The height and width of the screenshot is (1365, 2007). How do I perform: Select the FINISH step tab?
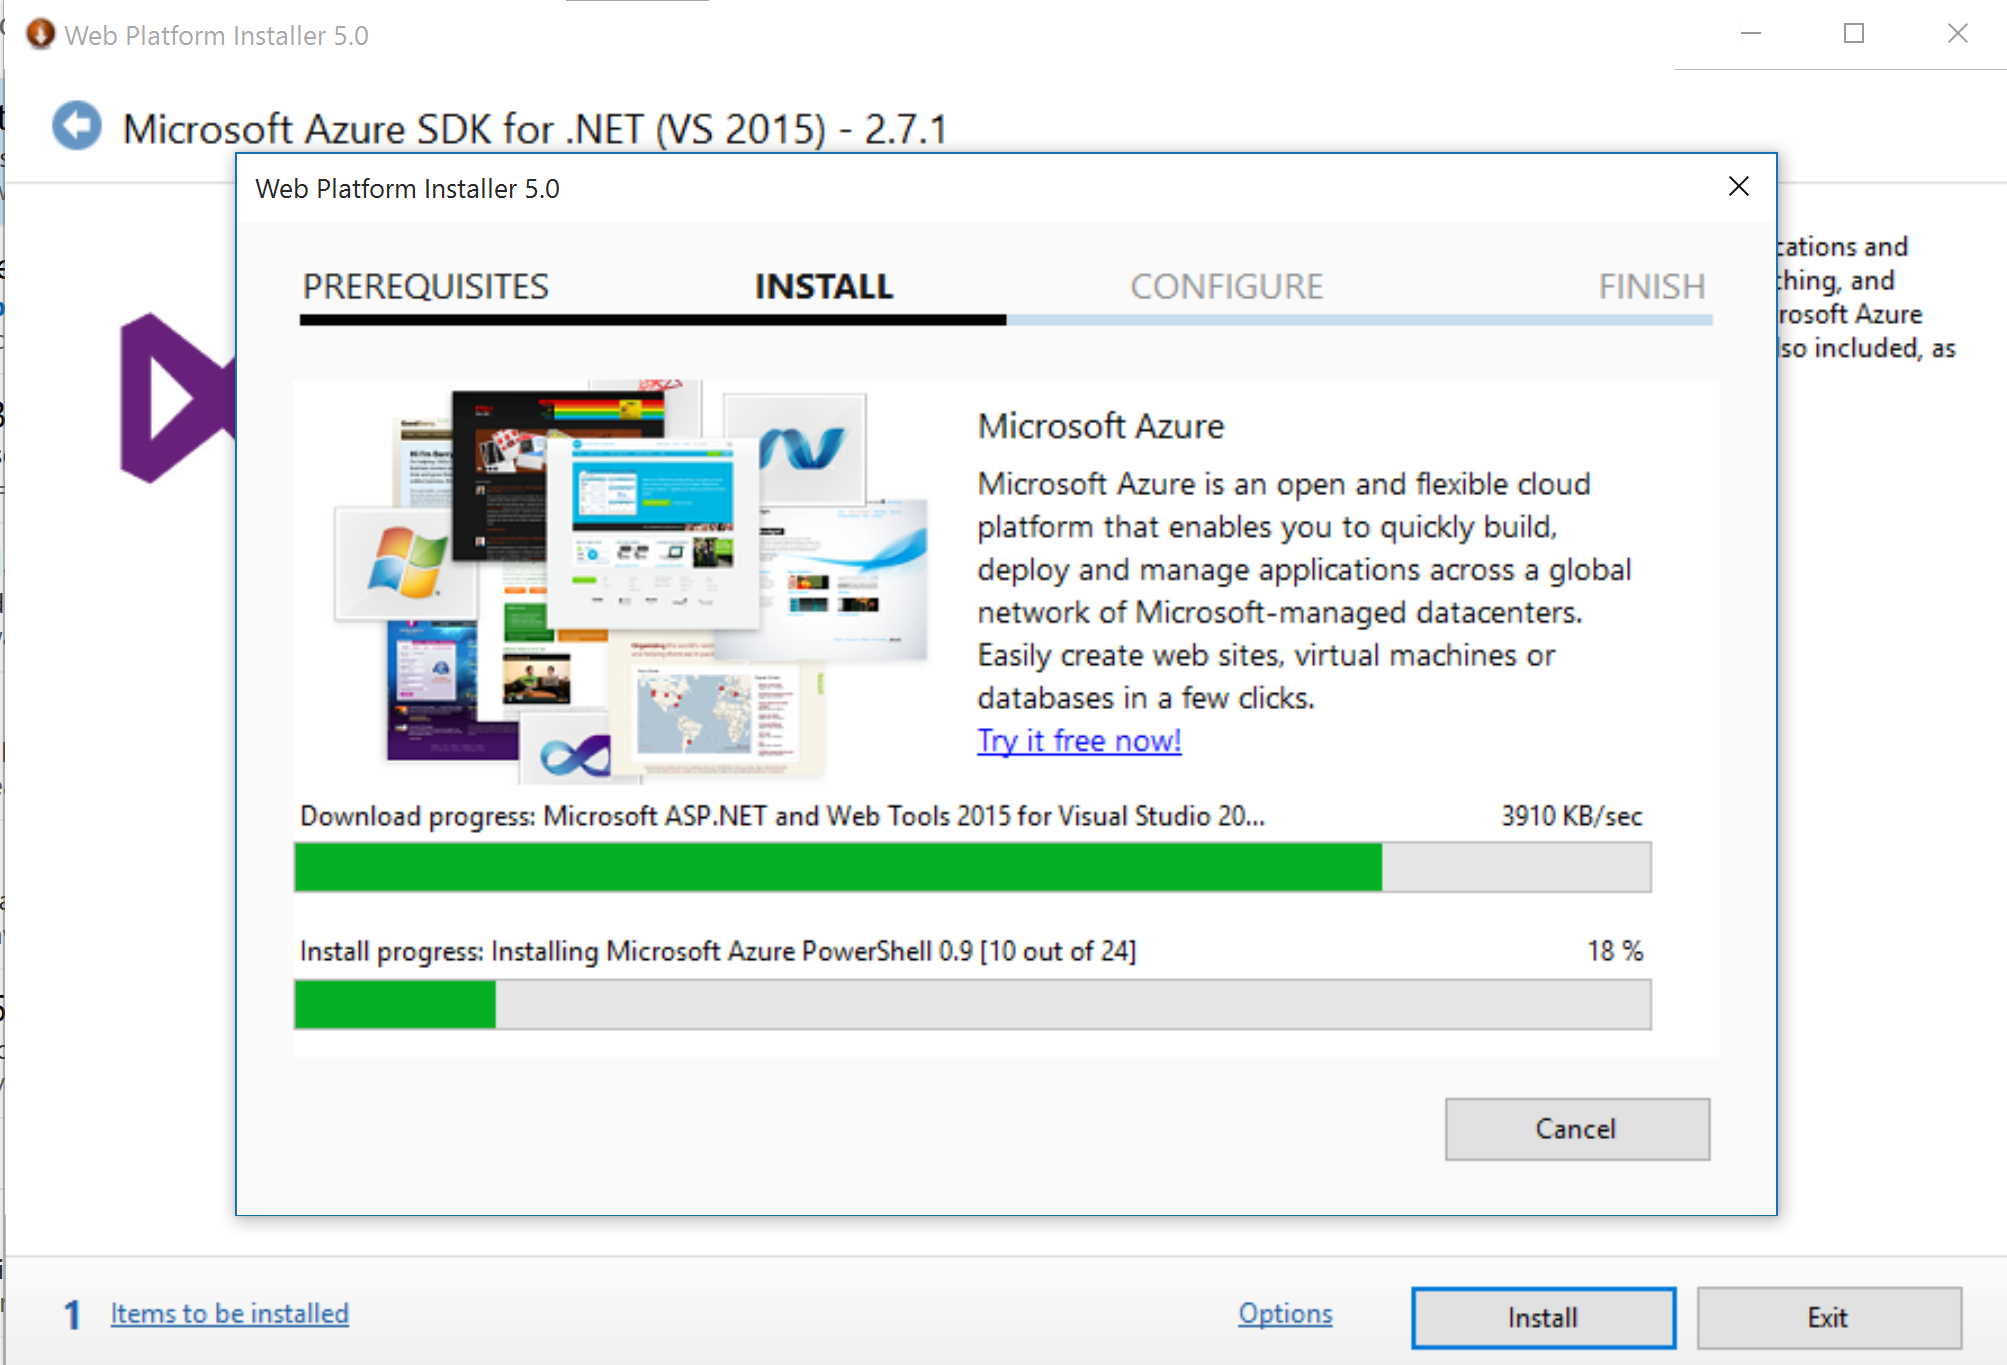pos(1651,287)
